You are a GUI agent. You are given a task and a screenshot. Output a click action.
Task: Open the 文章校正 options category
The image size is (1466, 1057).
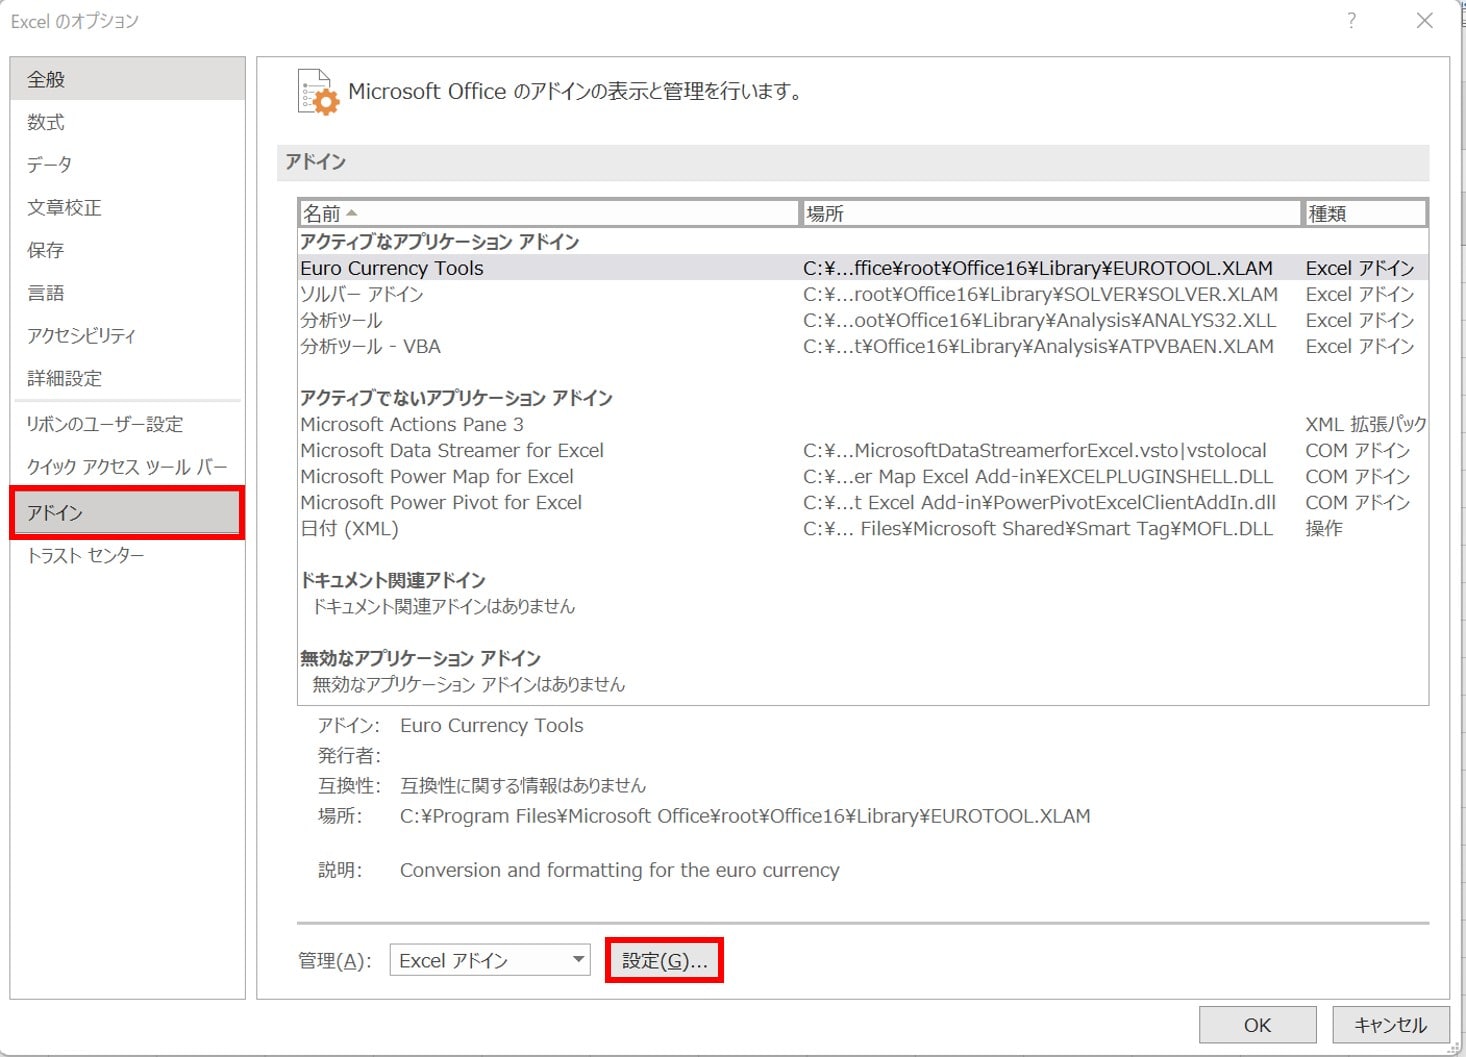[x=127, y=207]
